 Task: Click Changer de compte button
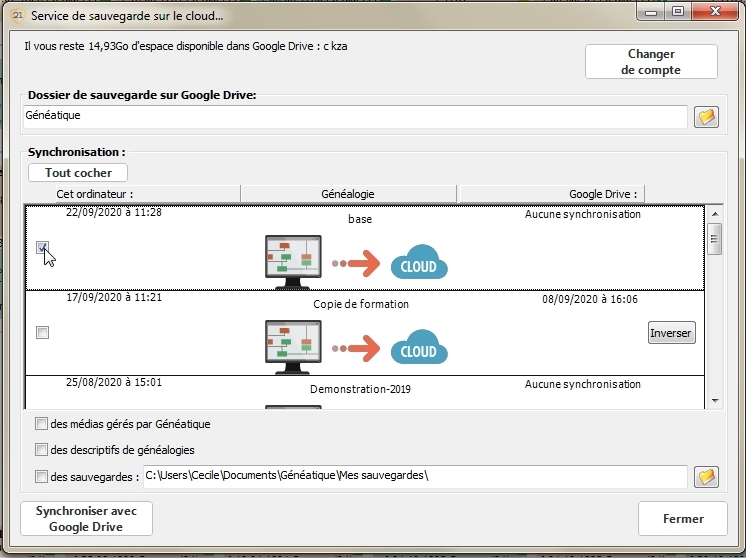[651, 62]
